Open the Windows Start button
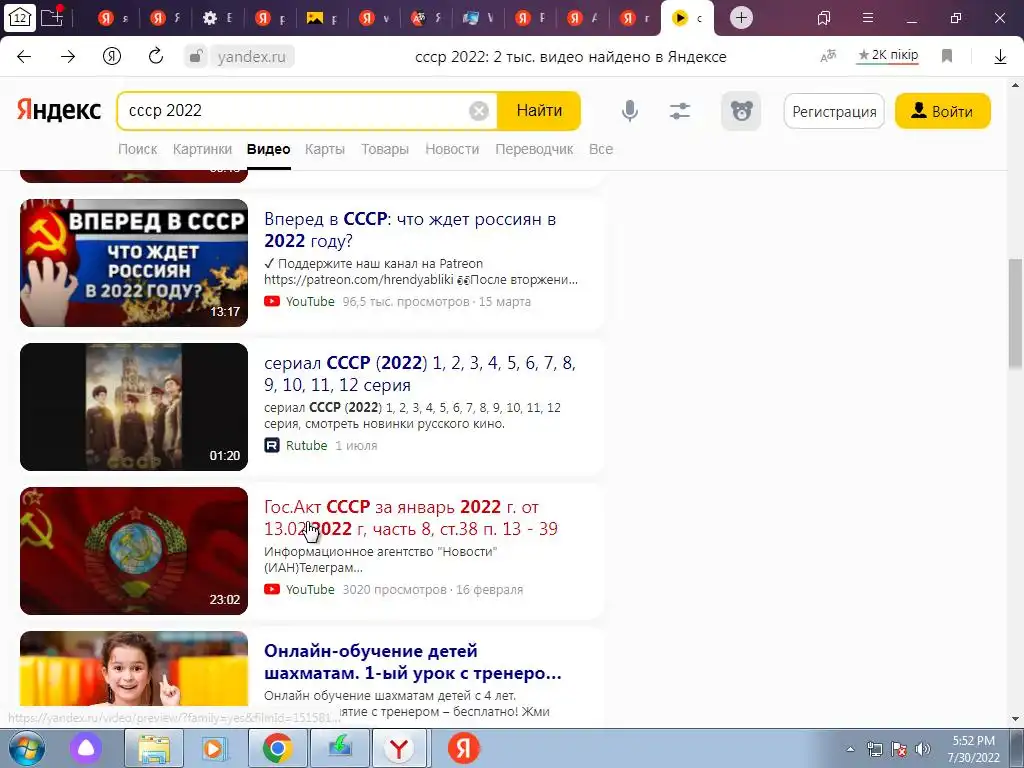Screen dimensions: 1024x768 (x=26, y=748)
